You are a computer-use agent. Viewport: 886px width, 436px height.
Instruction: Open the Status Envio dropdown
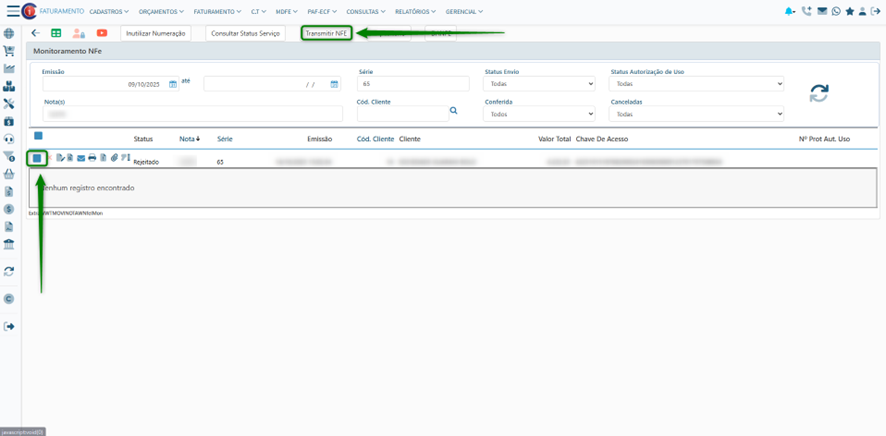coord(539,84)
